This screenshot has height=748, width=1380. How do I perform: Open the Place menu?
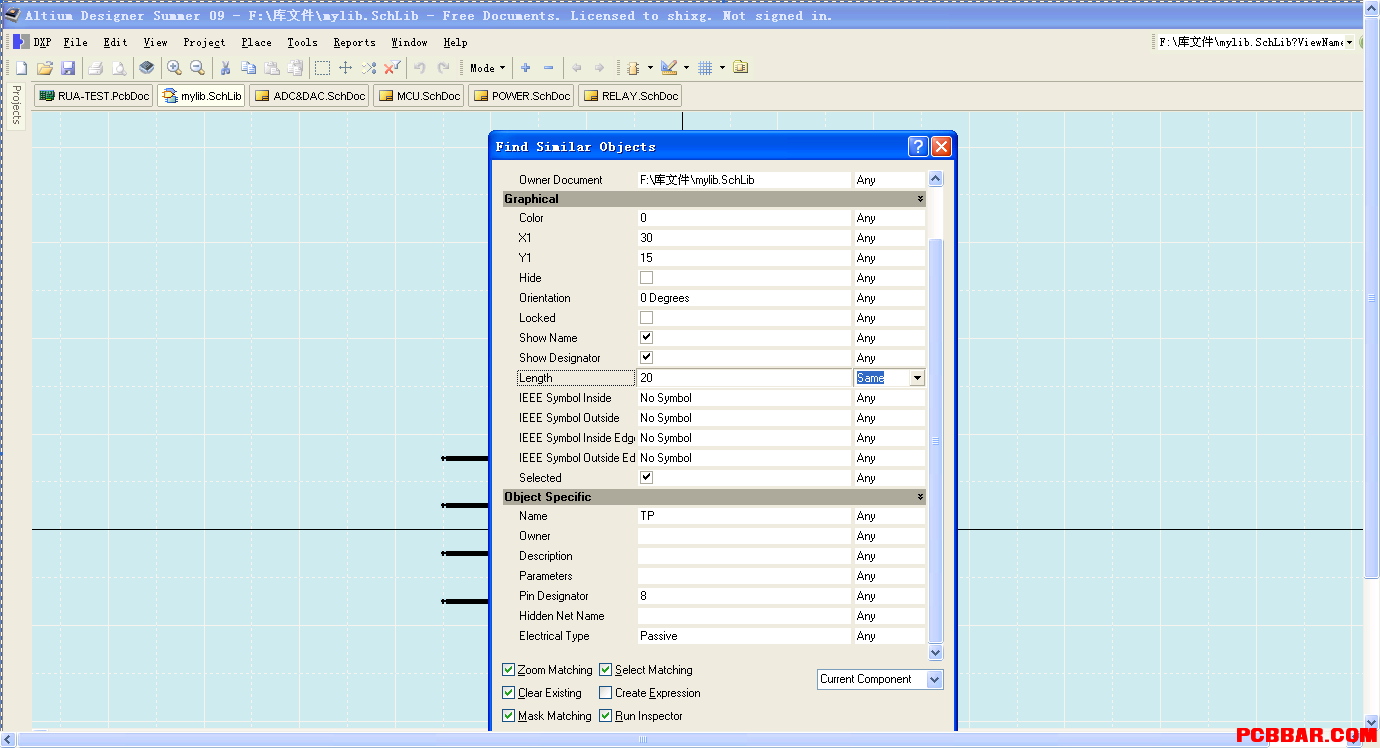point(256,42)
